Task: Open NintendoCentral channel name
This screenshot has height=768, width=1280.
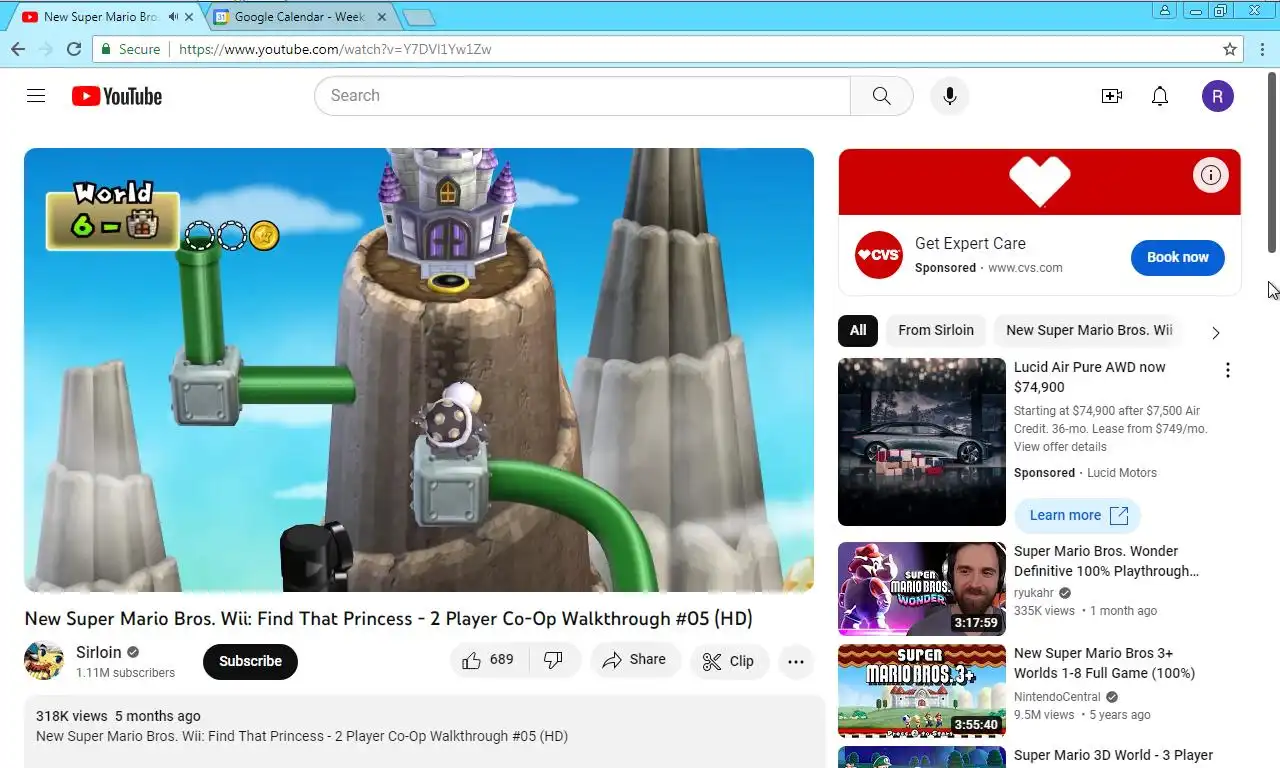Action: pos(1057,697)
